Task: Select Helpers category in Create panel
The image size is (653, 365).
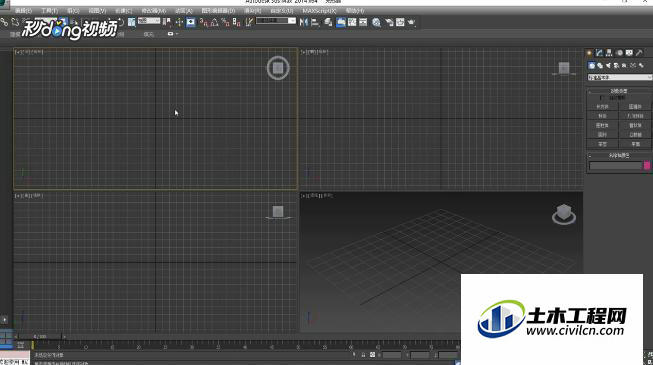Action: [624, 65]
